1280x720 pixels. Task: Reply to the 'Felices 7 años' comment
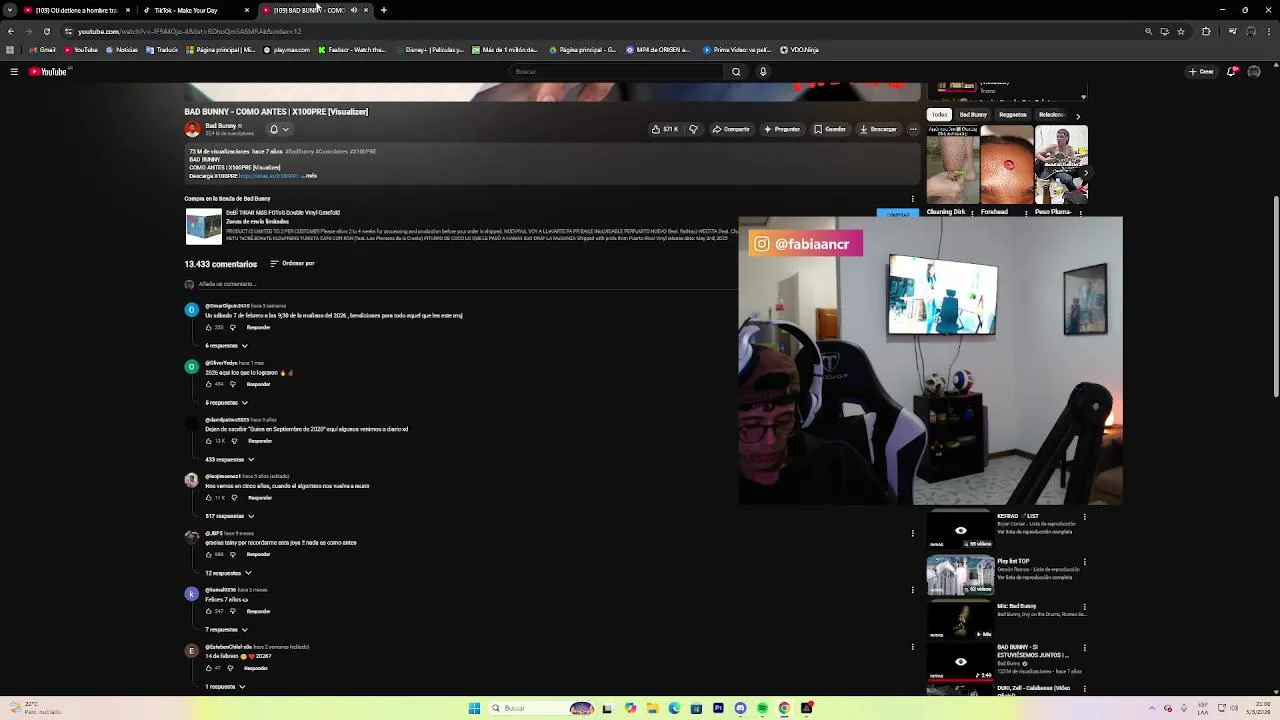coord(258,611)
